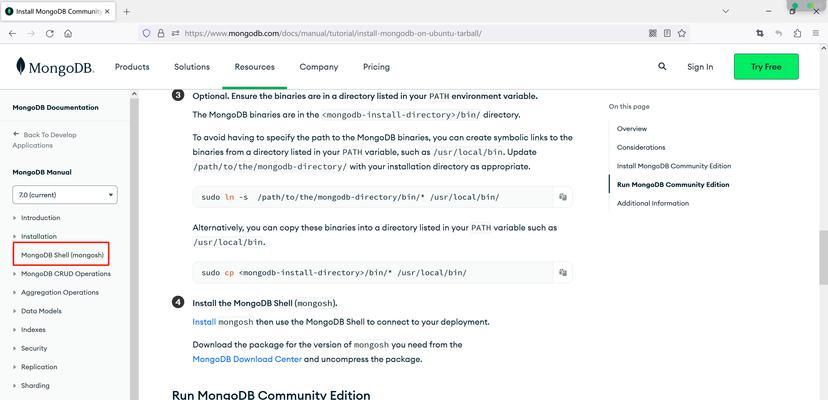This screenshot has width=828, height=400.
Task: Click the sidebar scroll up arrow
Action: tap(134, 94)
